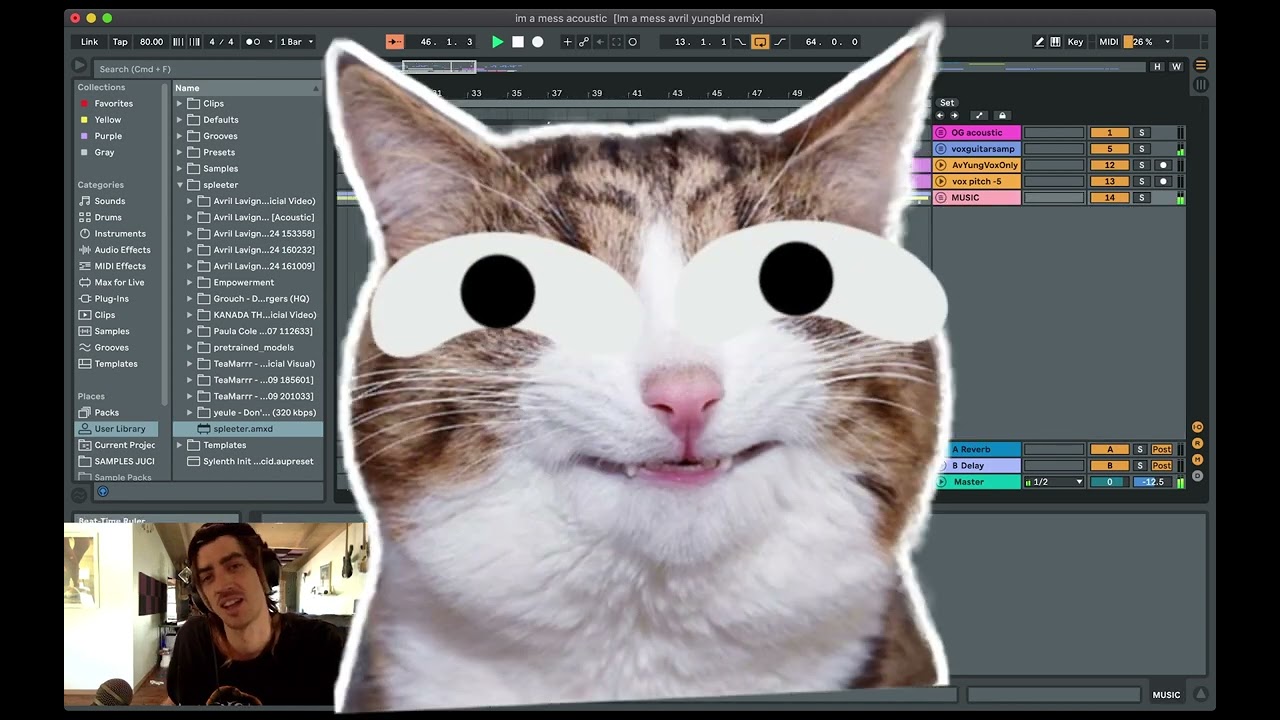Open the MIDI Effects category

pos(120,266)
